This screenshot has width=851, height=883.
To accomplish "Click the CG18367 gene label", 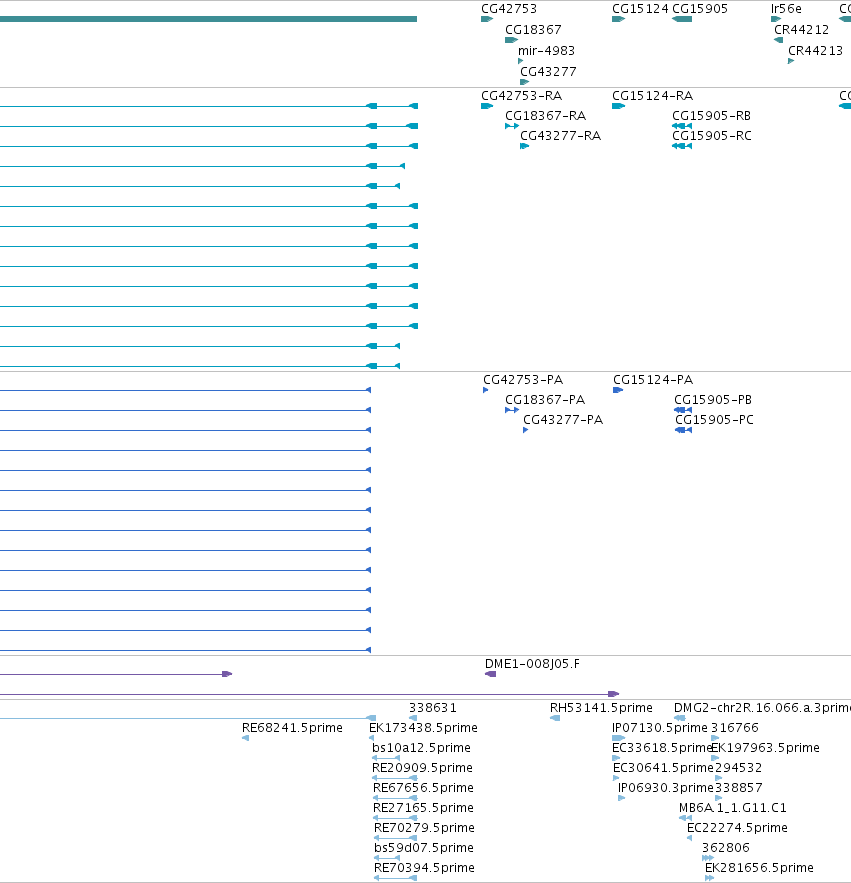I will coord(533,30).
